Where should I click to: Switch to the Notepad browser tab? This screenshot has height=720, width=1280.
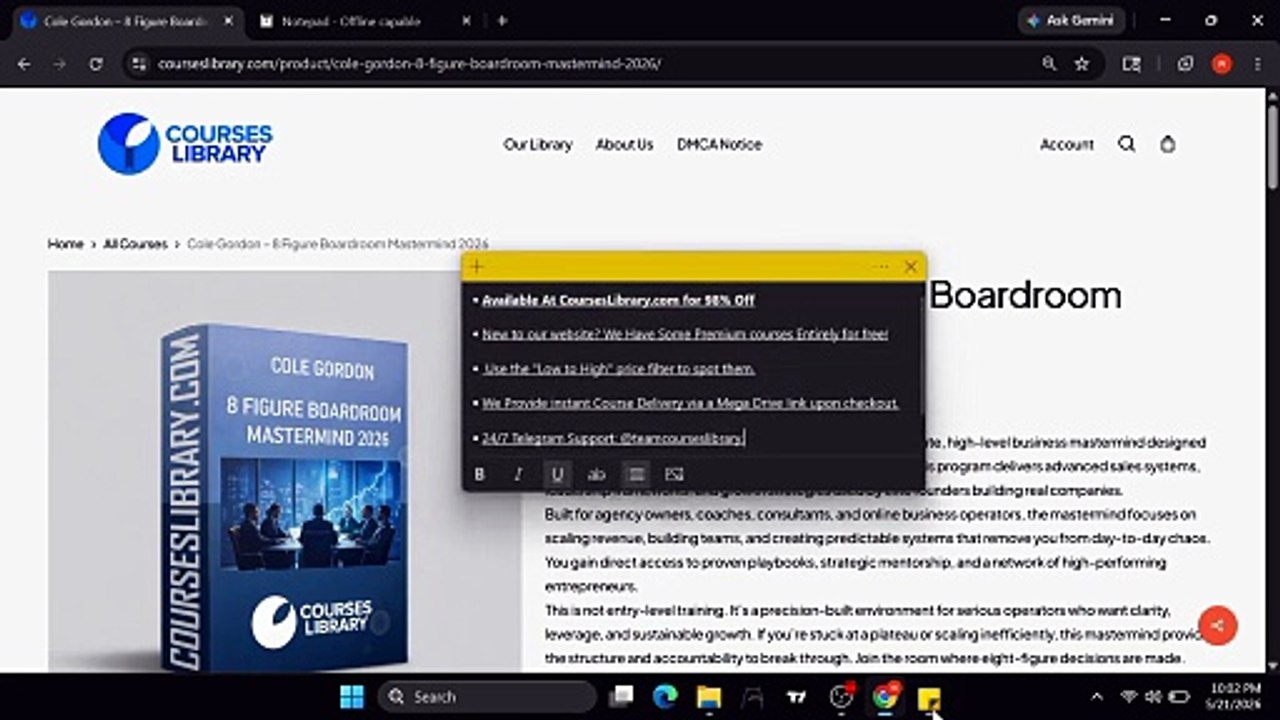[350, 21]
